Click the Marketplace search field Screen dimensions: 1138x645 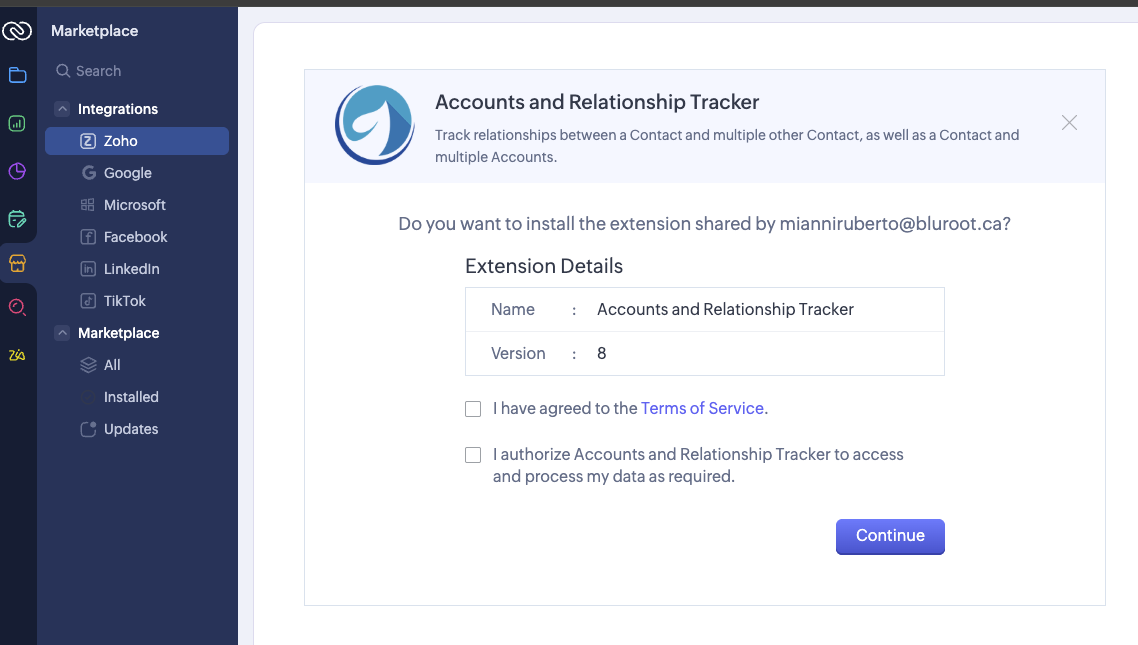[x=140, y=71]
